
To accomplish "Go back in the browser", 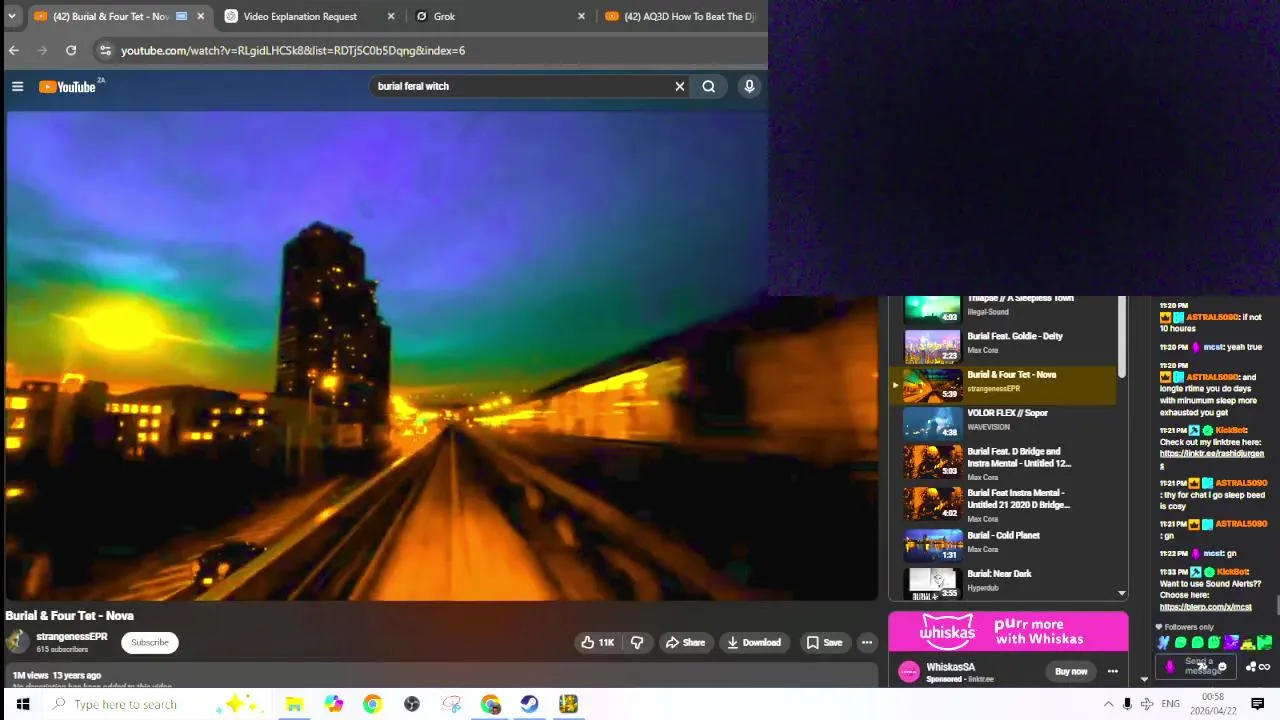I will coord(14,50).
